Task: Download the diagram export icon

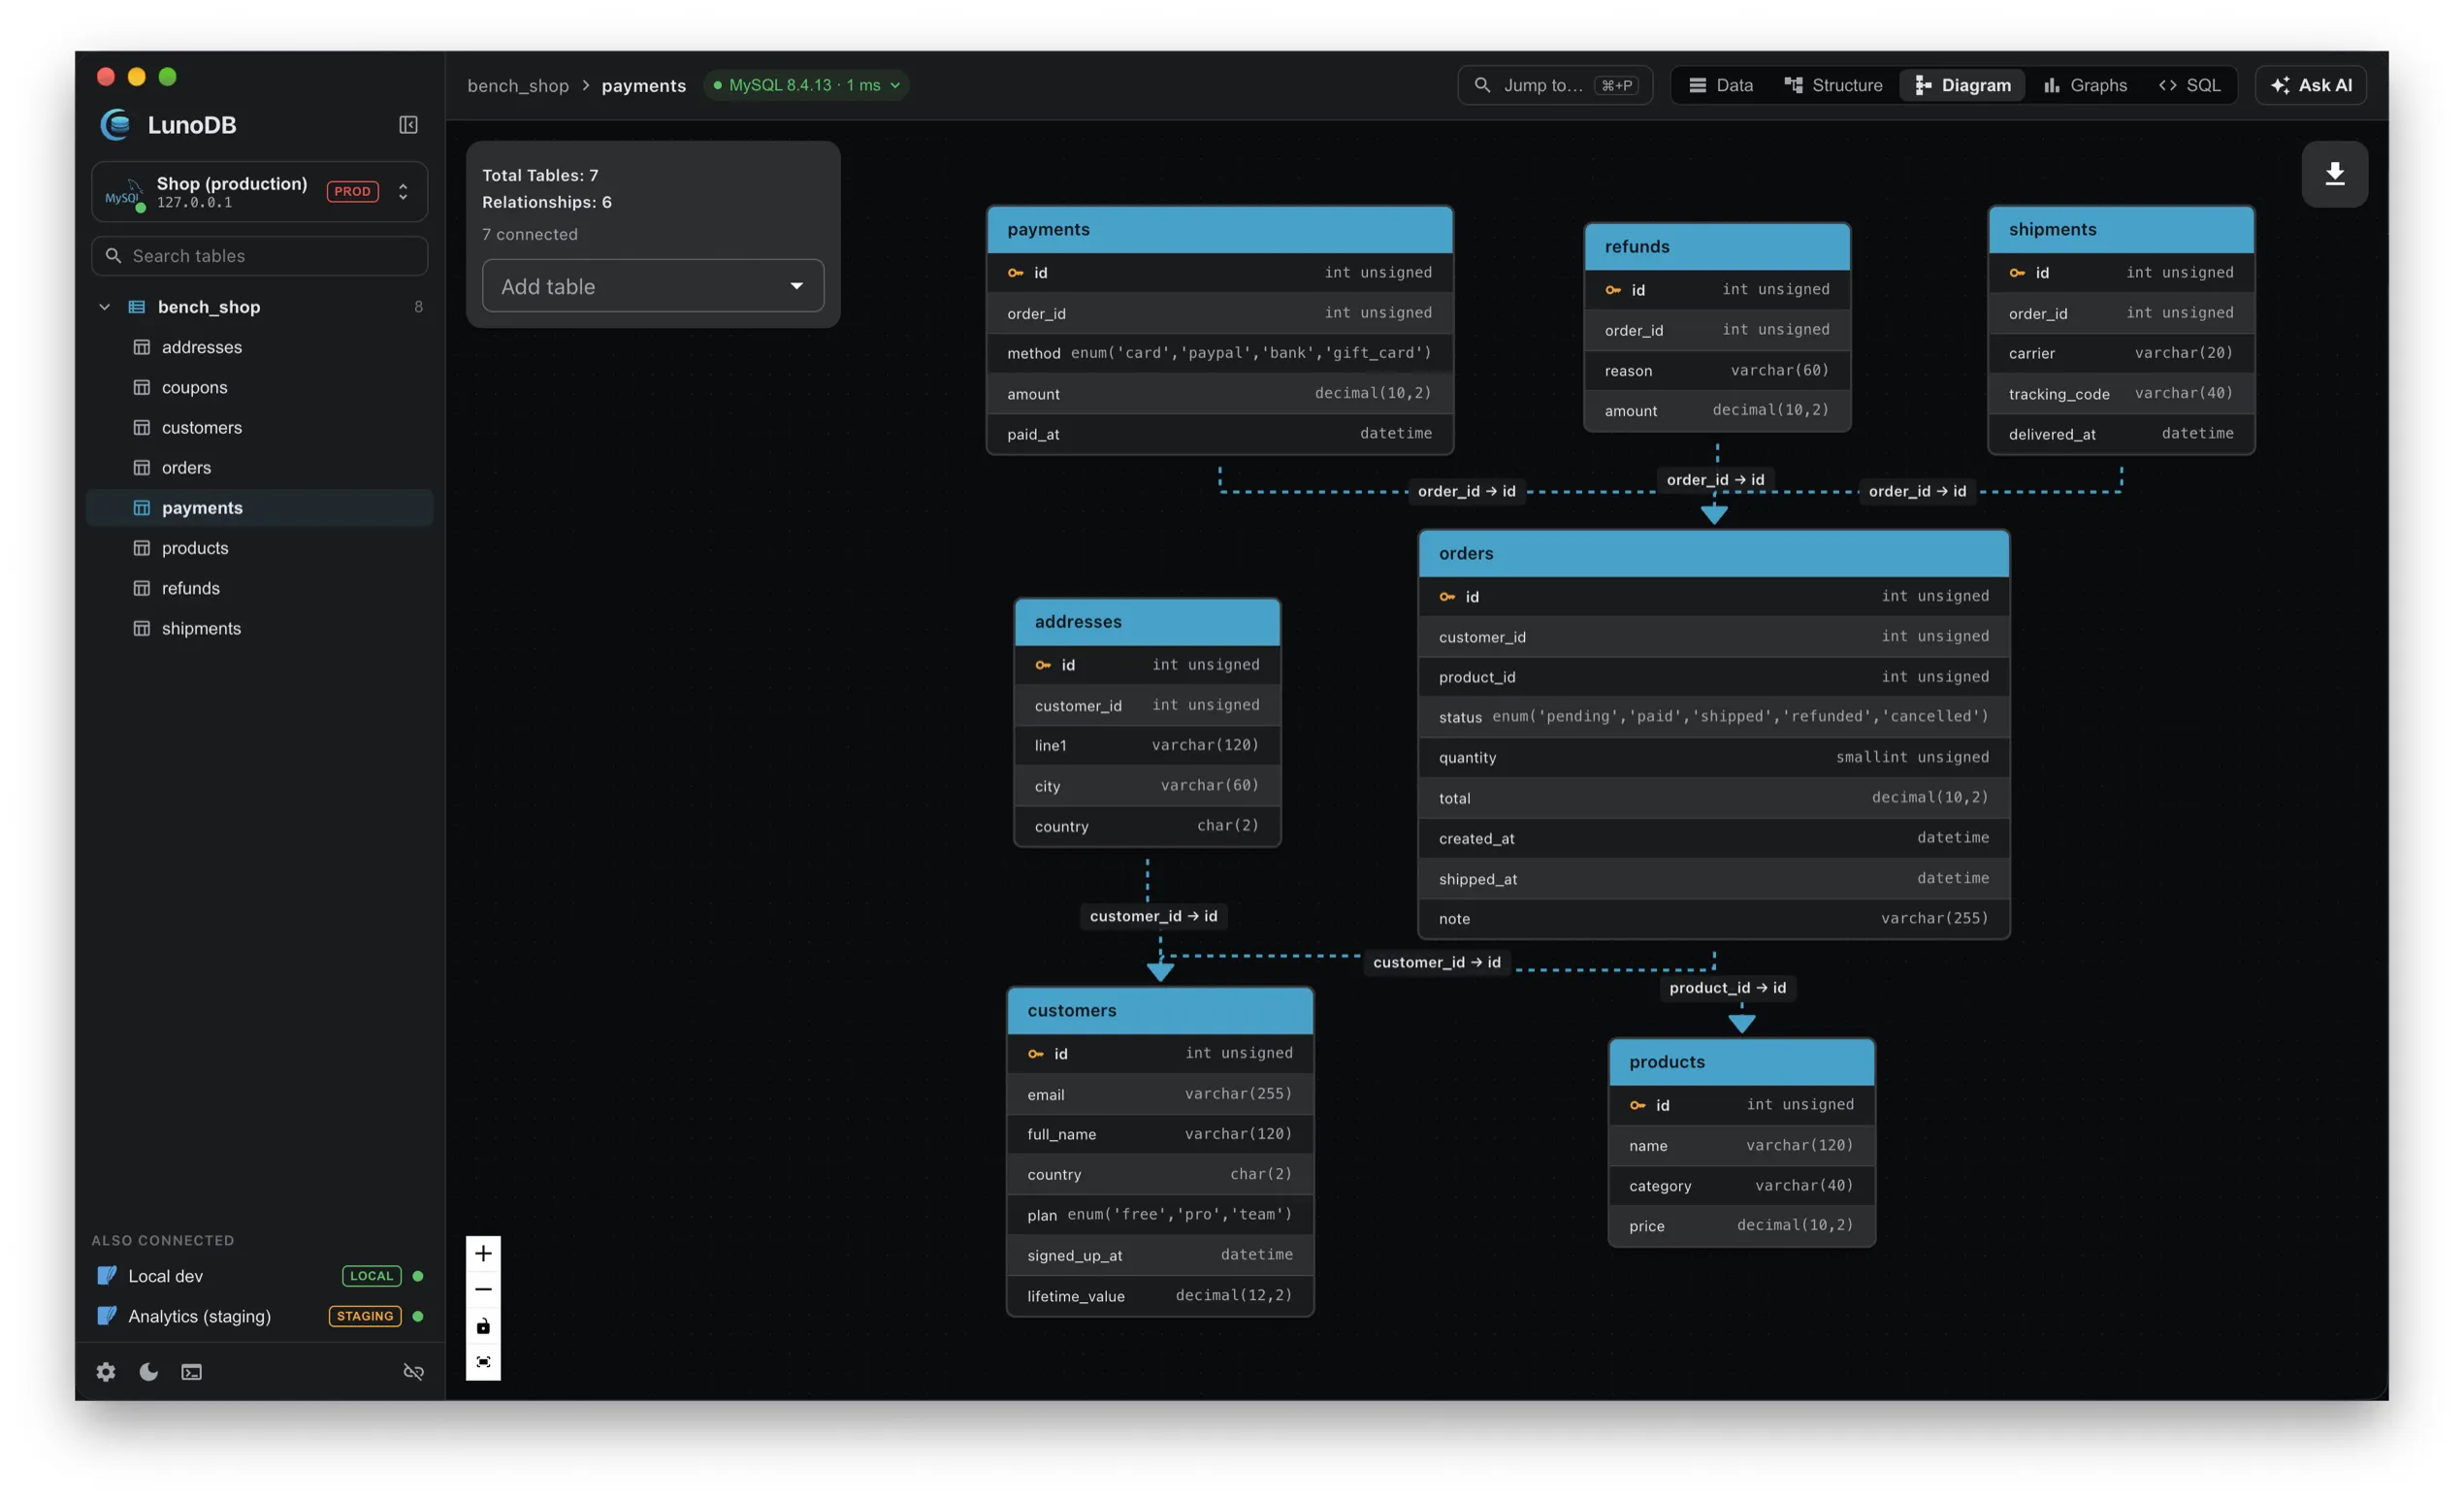Action: (2334, 174)
